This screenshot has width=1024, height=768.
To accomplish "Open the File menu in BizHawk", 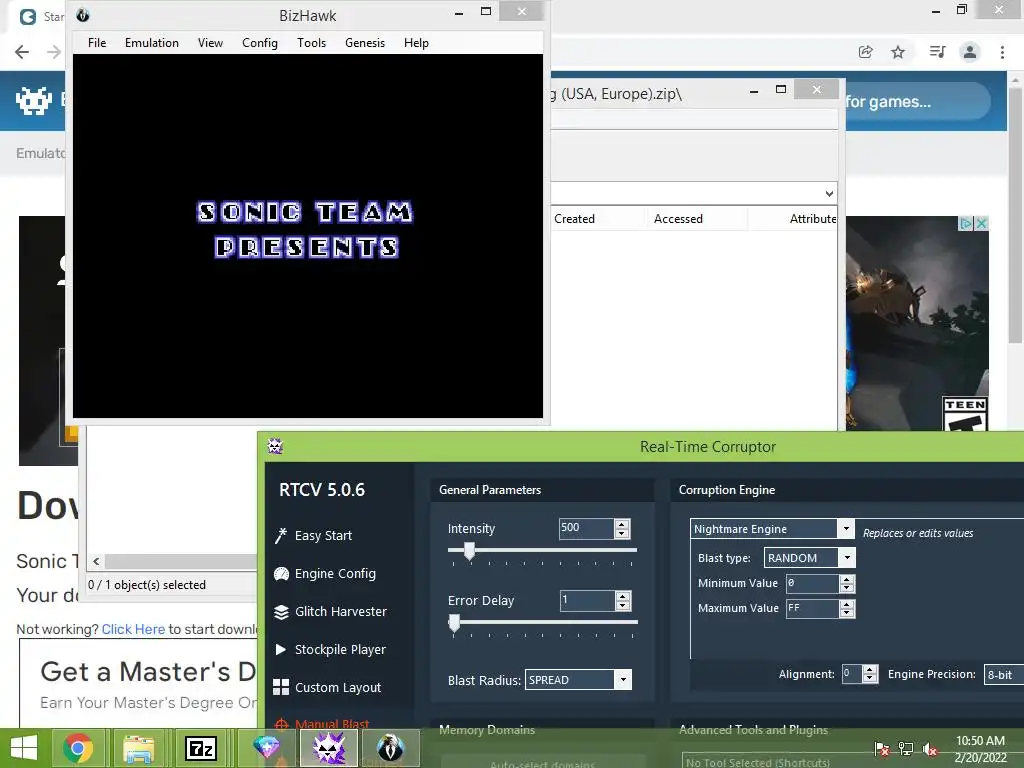I will tap(97, 42).
